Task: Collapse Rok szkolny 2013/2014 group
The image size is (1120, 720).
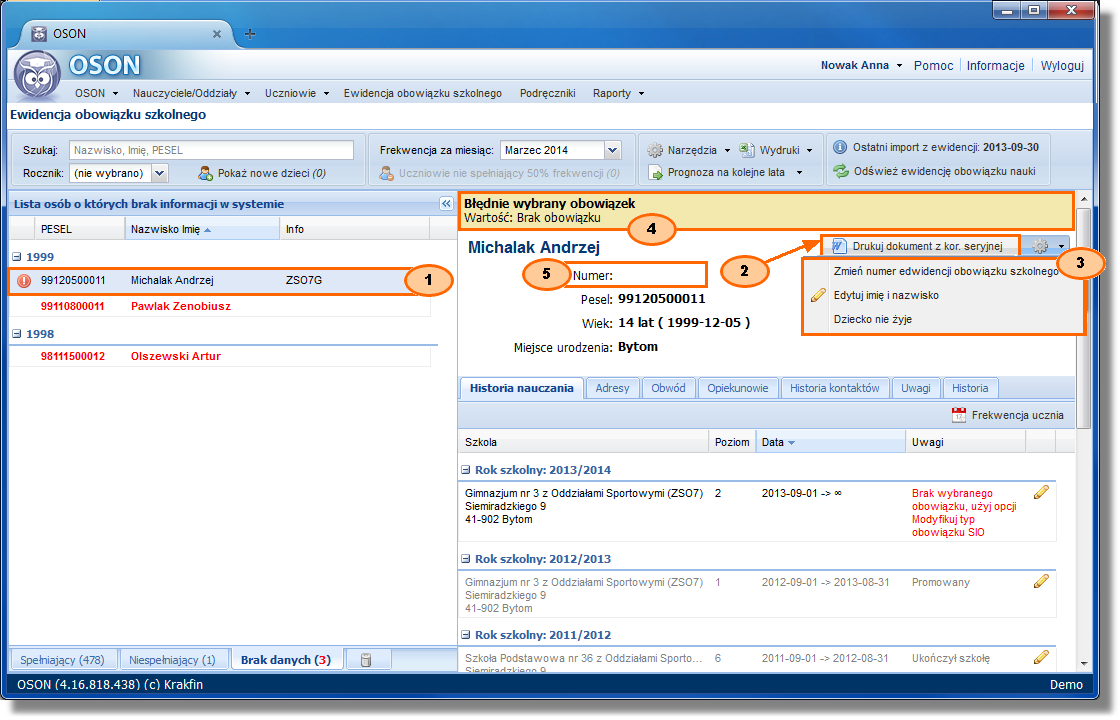Action: coord(466,470)
